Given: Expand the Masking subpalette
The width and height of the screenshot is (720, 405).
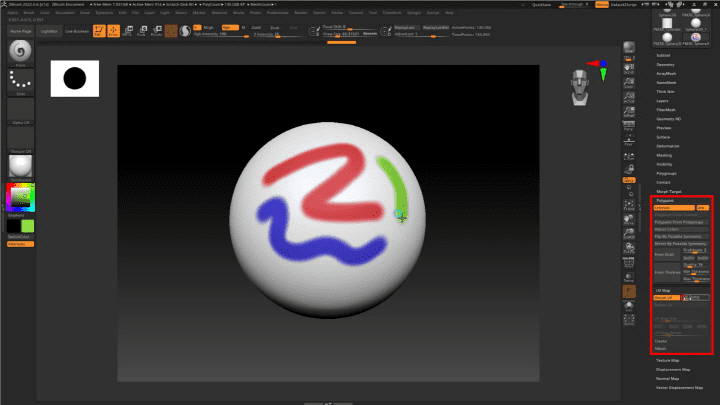Looking at the screenshot, I should click(664, 155).
